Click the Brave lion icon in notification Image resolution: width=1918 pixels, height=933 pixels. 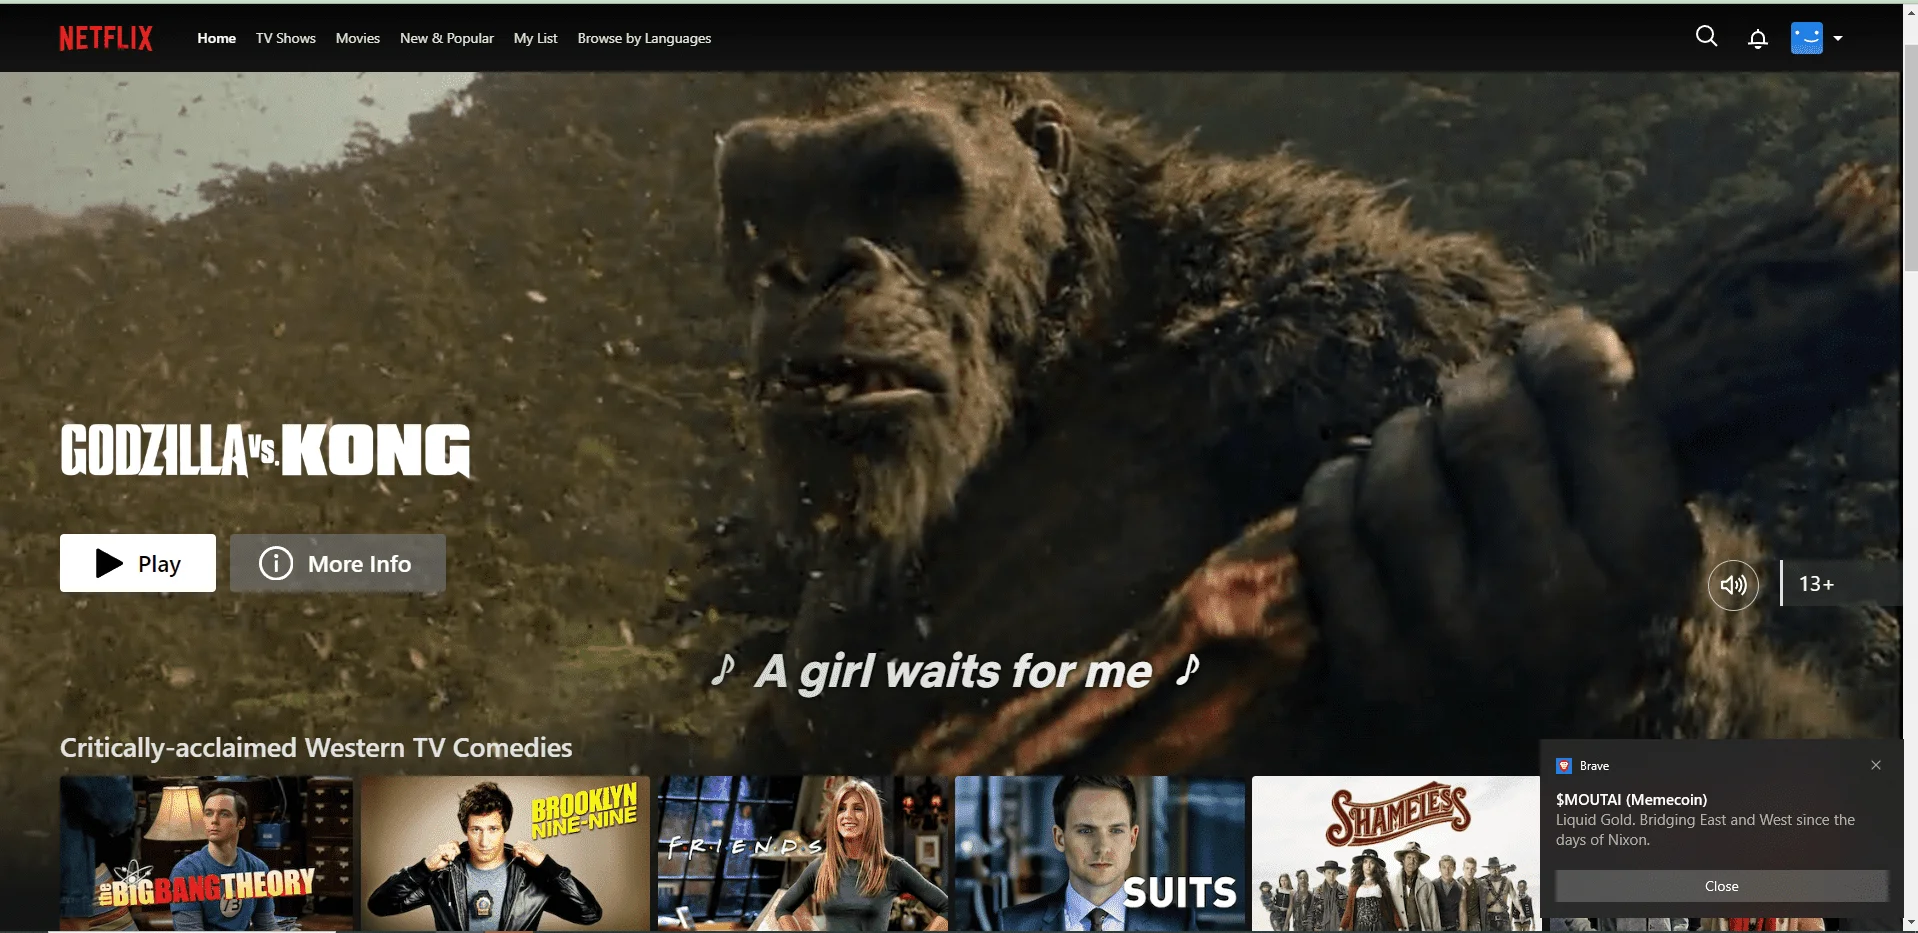coord(1564,766)
